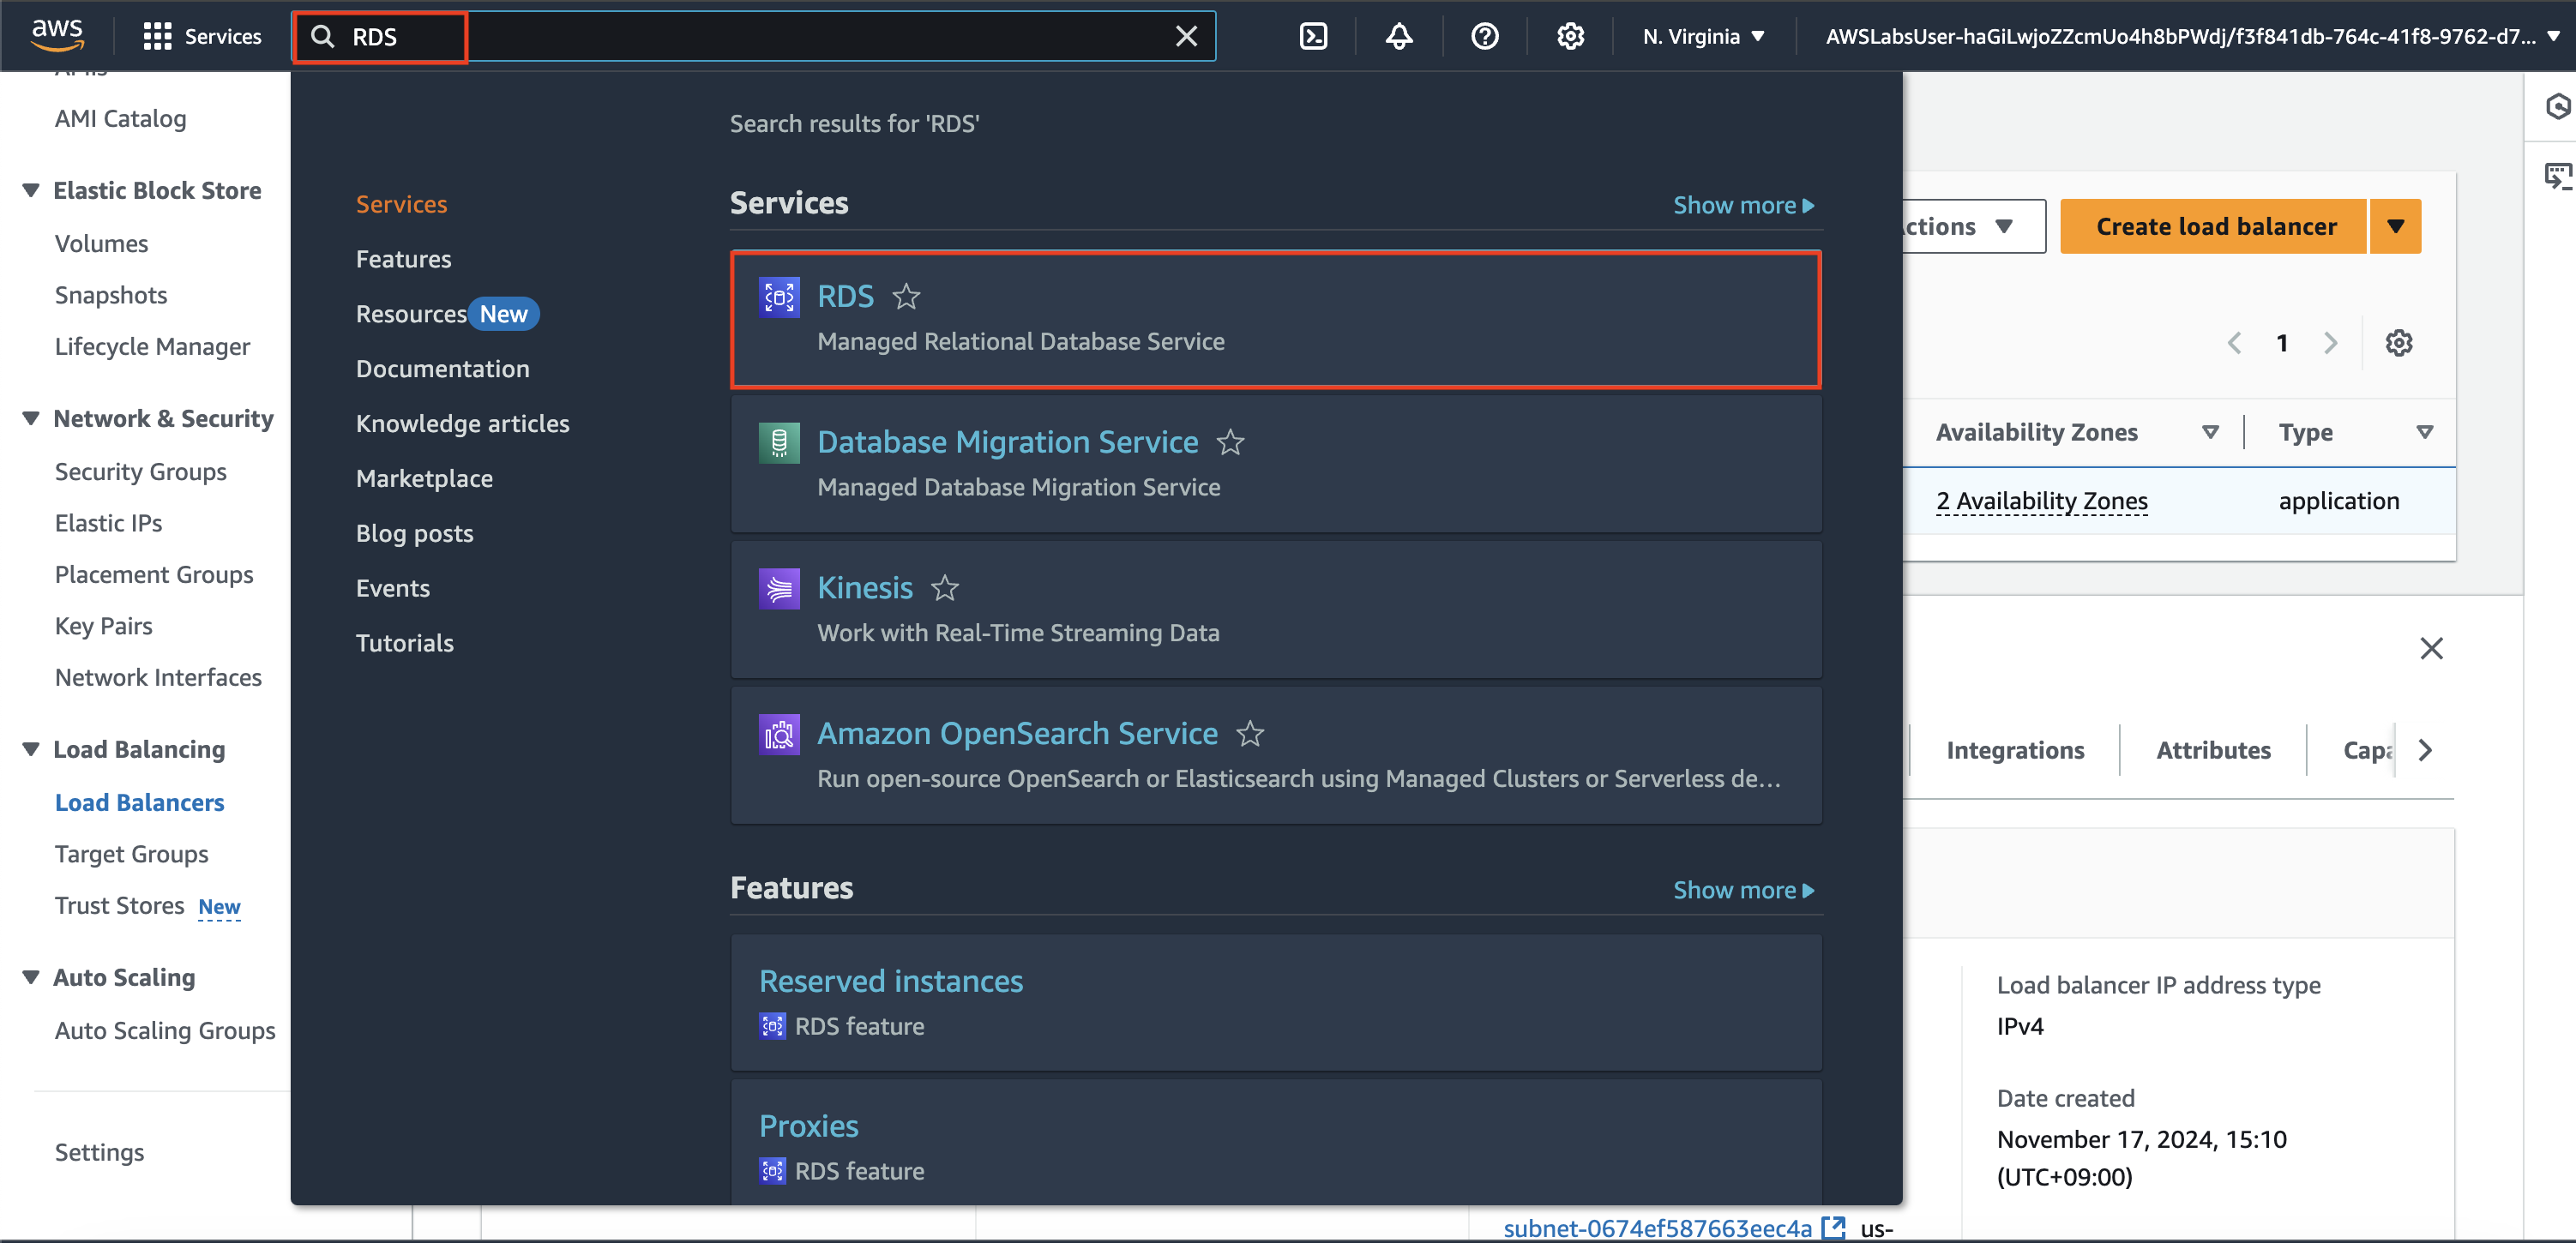Click the Database Migration Service icon

(779, 443)
